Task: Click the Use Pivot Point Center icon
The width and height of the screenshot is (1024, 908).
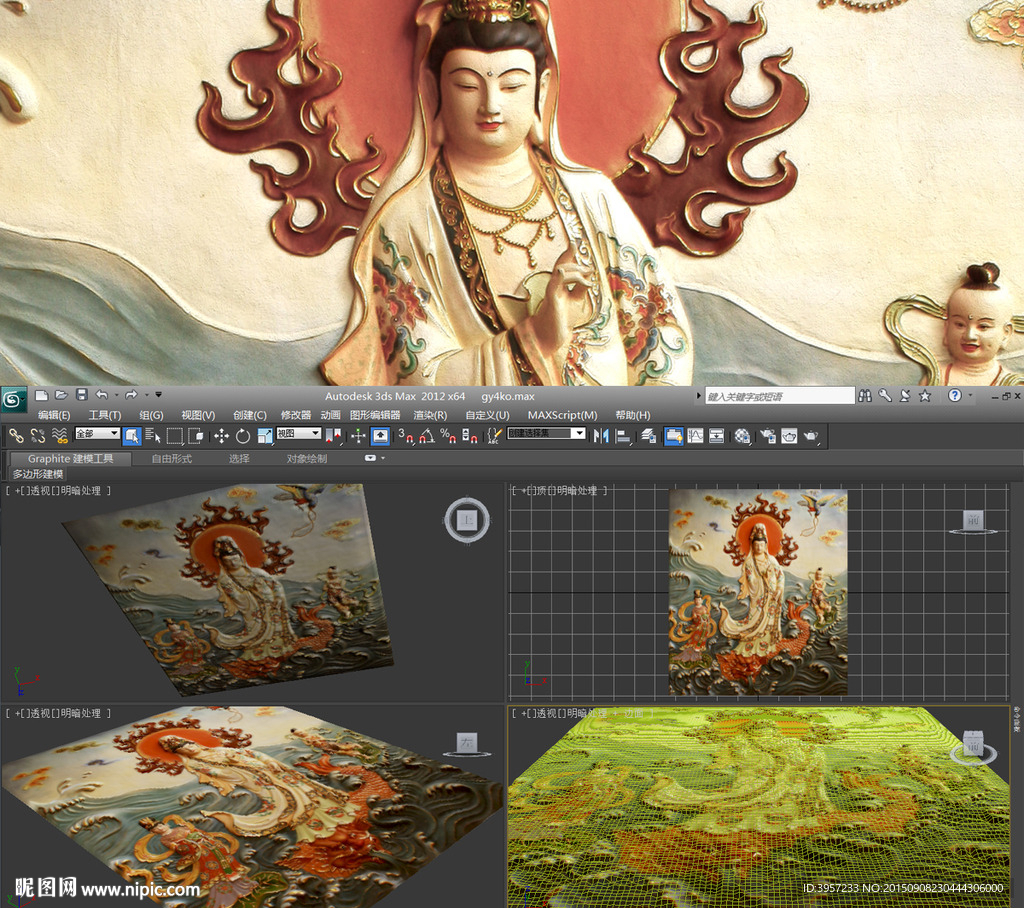Action: tap(334, 436)
